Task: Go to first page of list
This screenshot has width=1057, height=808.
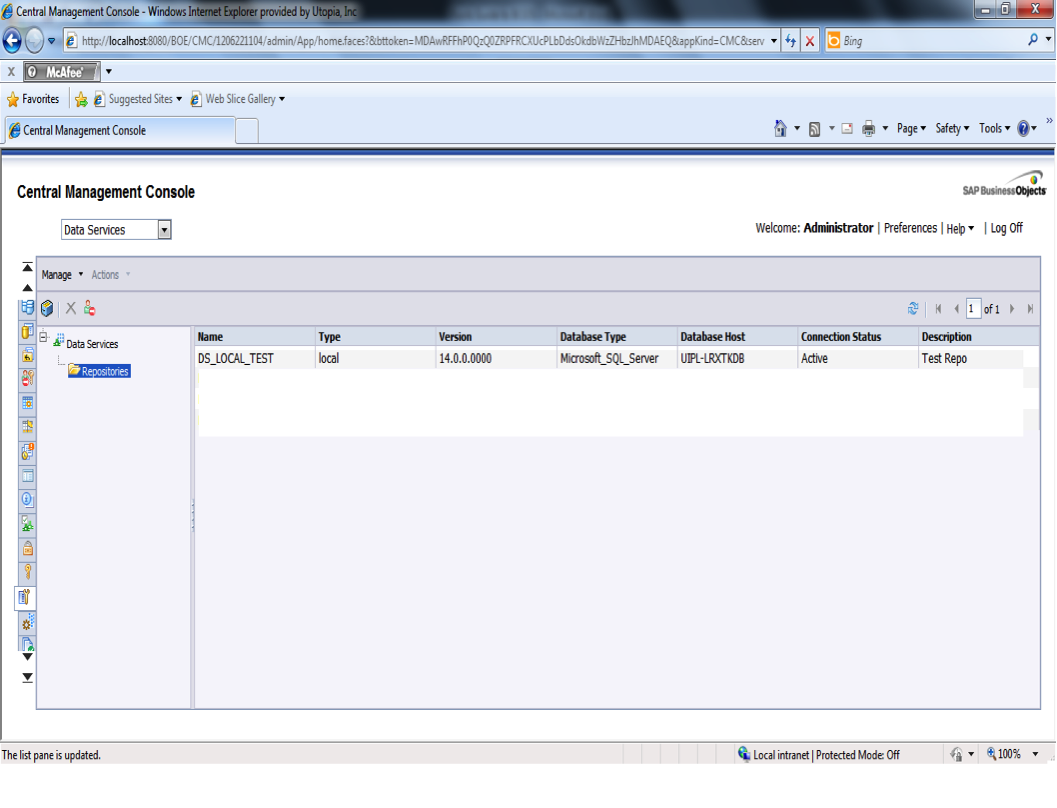Action: (938, 309)
